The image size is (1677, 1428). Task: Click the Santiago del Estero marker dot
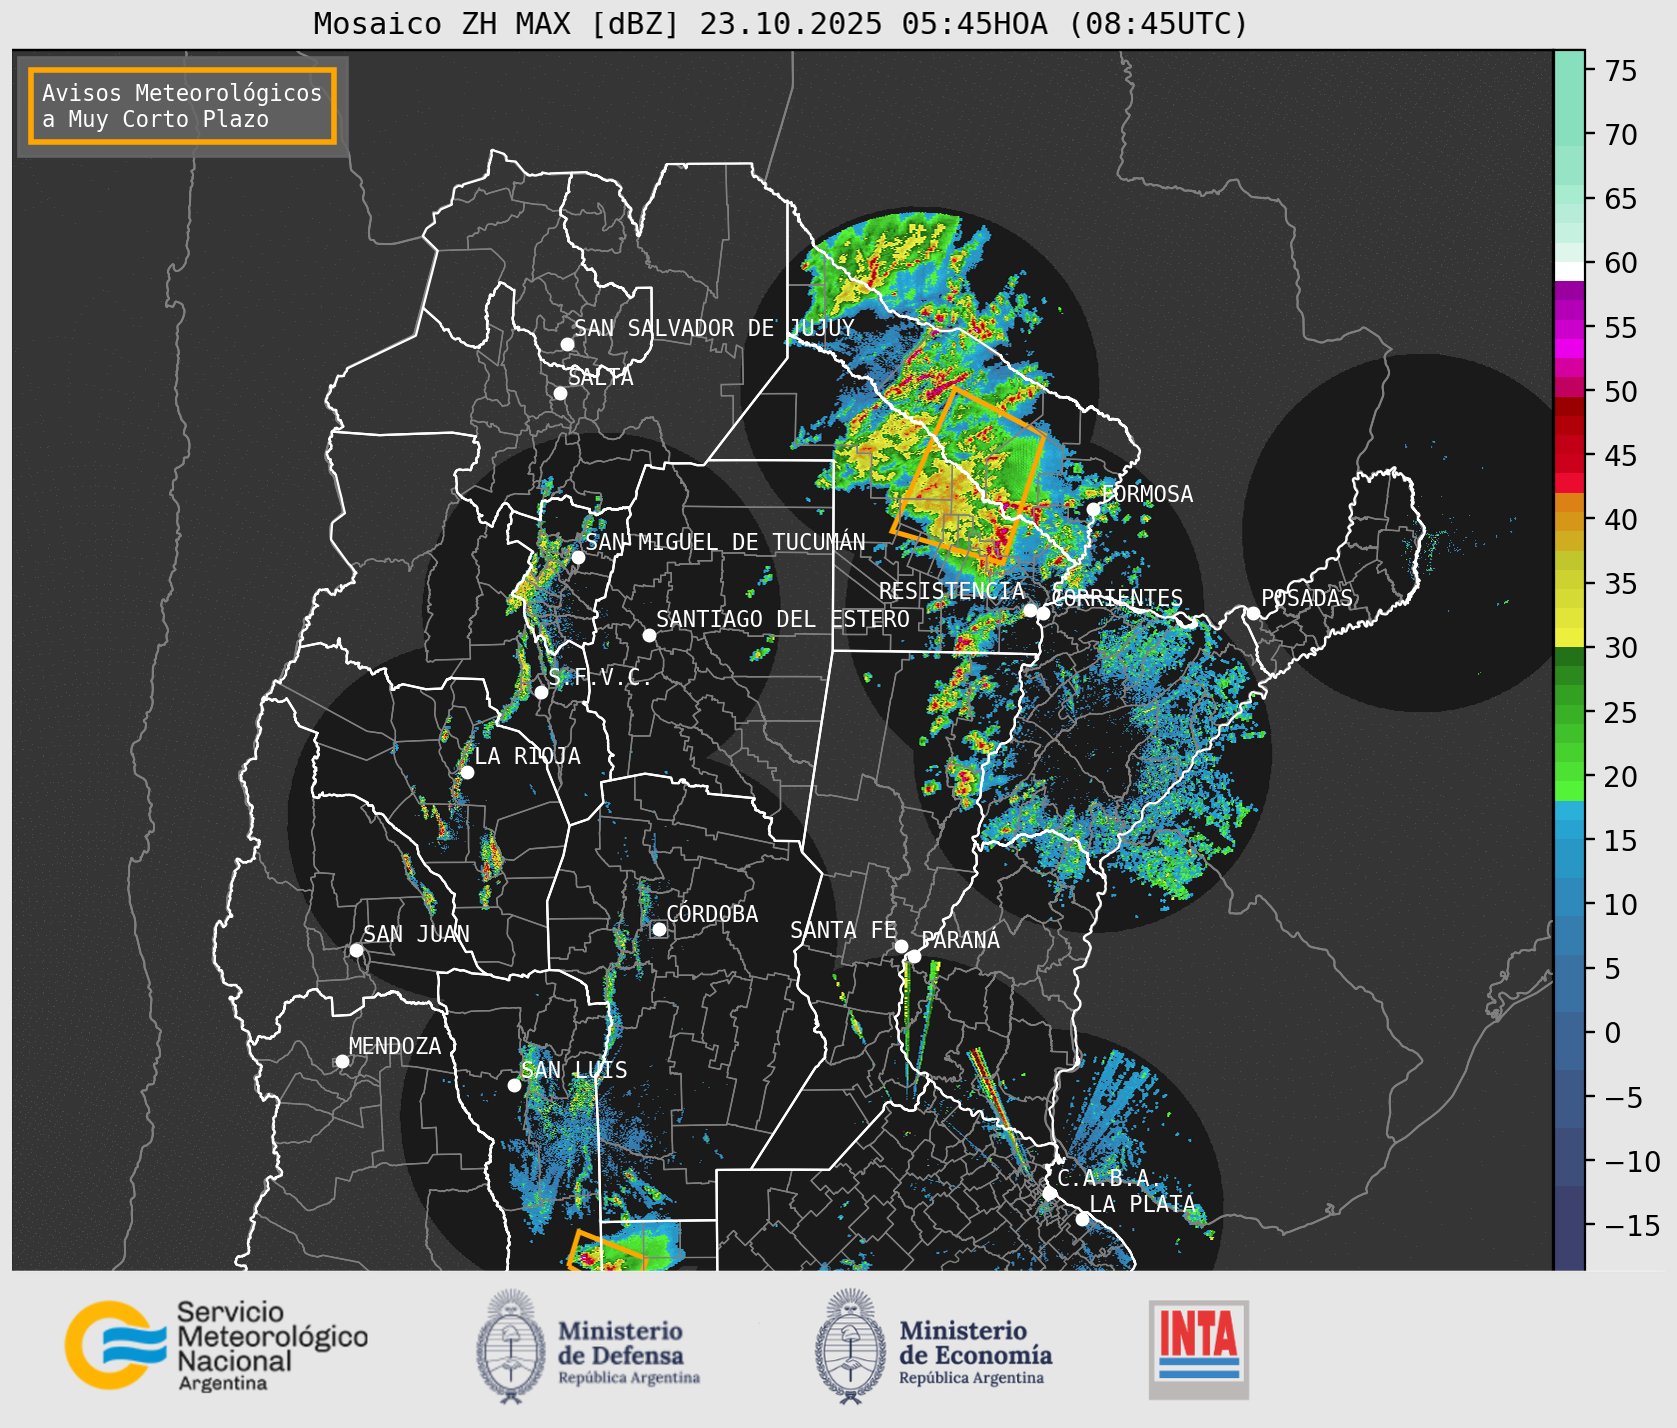point(649,635)
